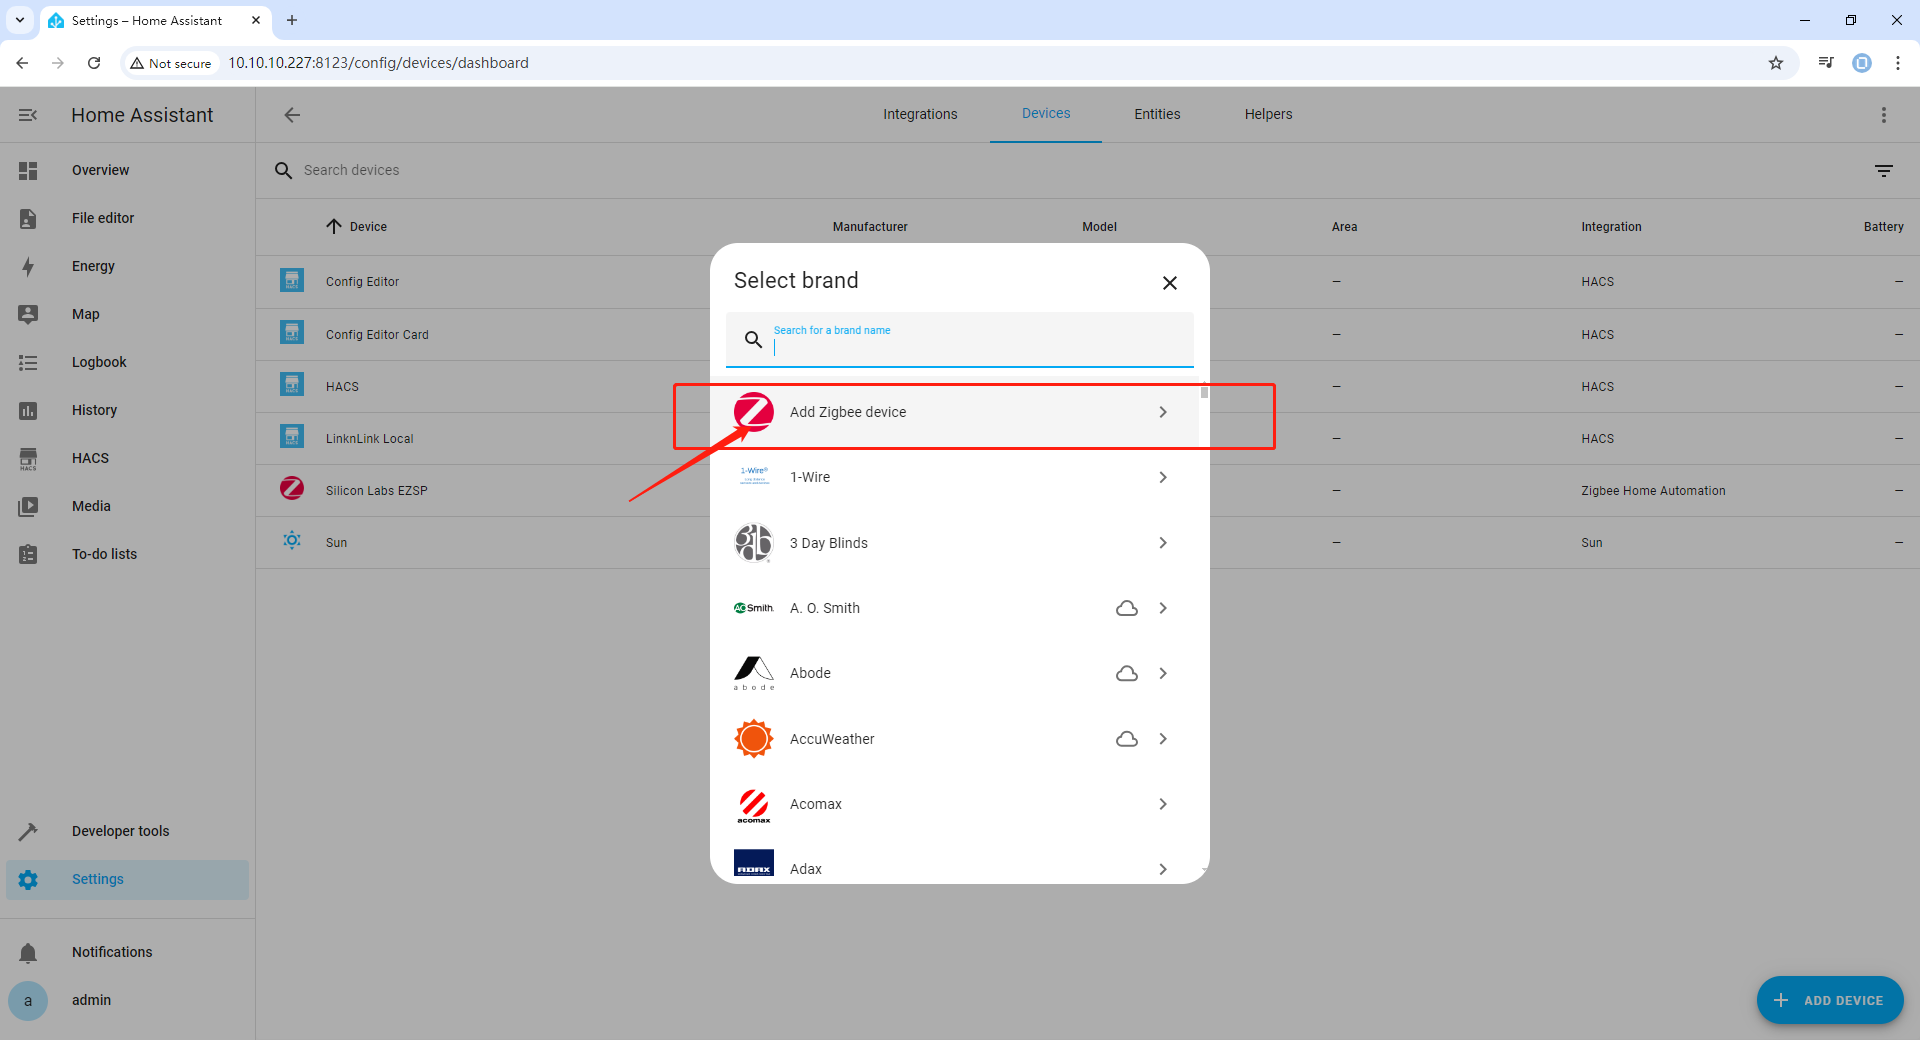Open the Notifications bell

click(x=28, y=953)
